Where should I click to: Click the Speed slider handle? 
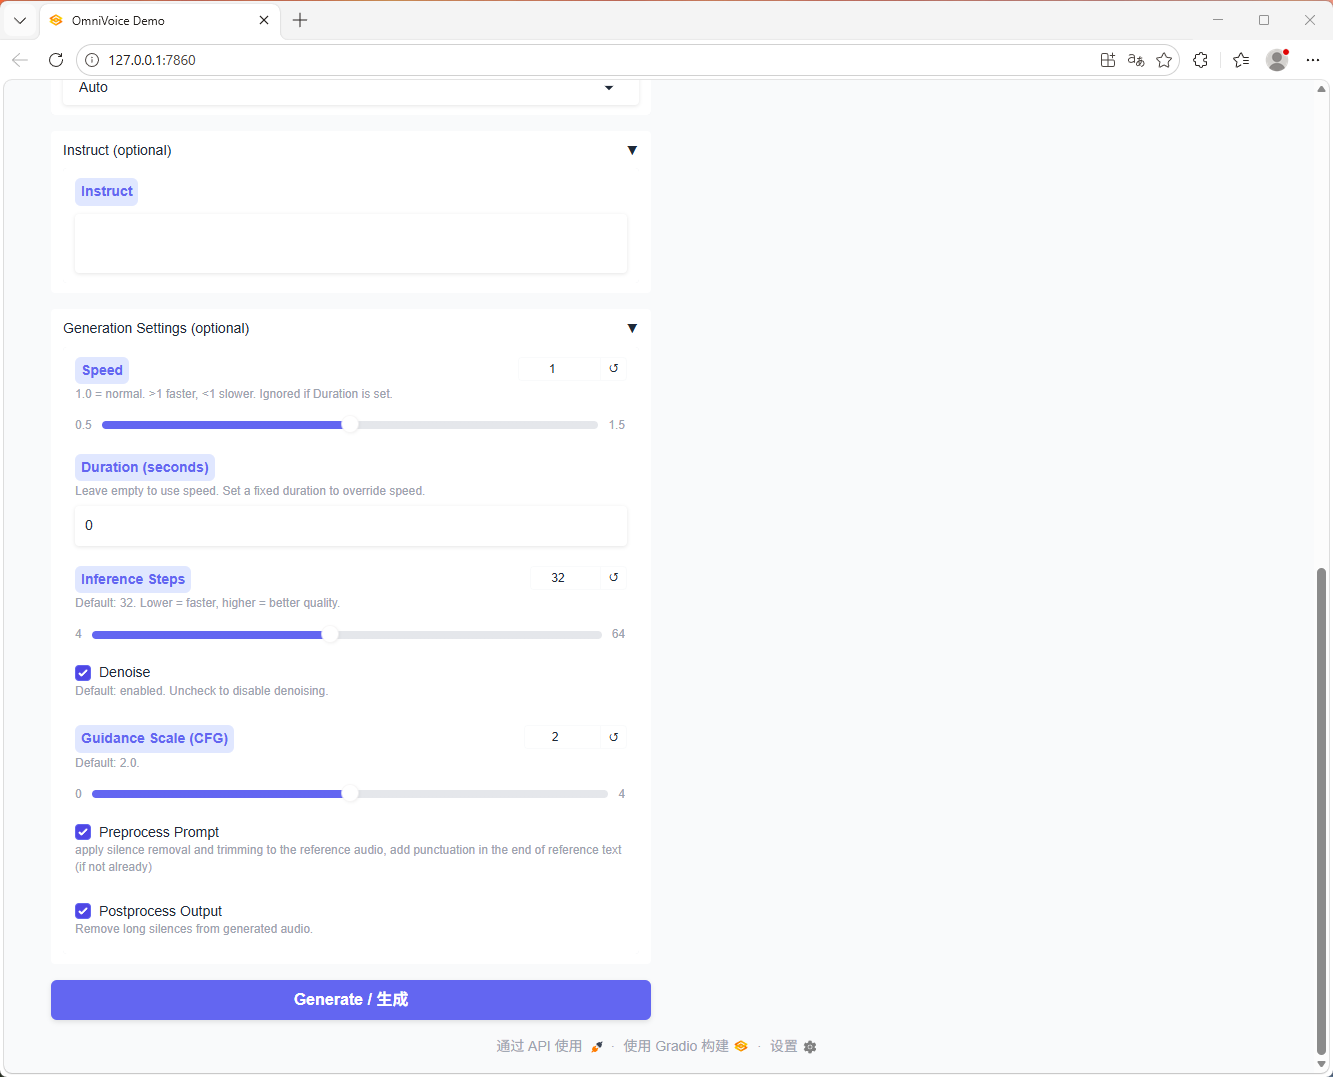coord(350,425)
